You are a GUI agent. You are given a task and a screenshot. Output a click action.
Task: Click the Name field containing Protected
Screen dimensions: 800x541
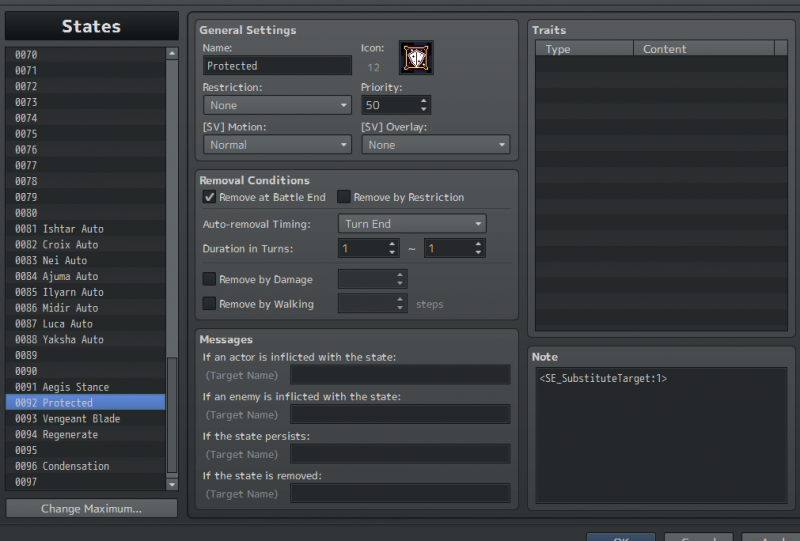[x=277, y=66]
